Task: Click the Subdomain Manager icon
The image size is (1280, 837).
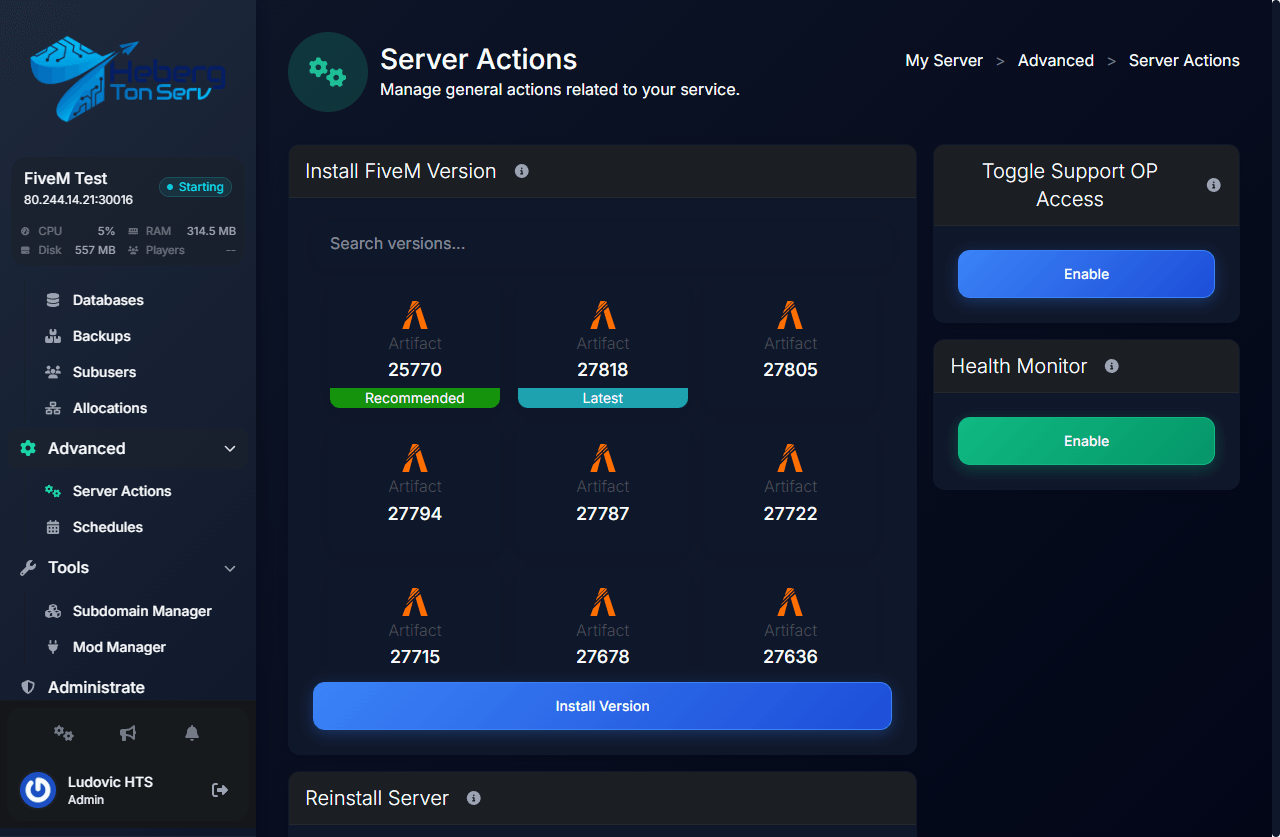Action: [x=53, y=611]
